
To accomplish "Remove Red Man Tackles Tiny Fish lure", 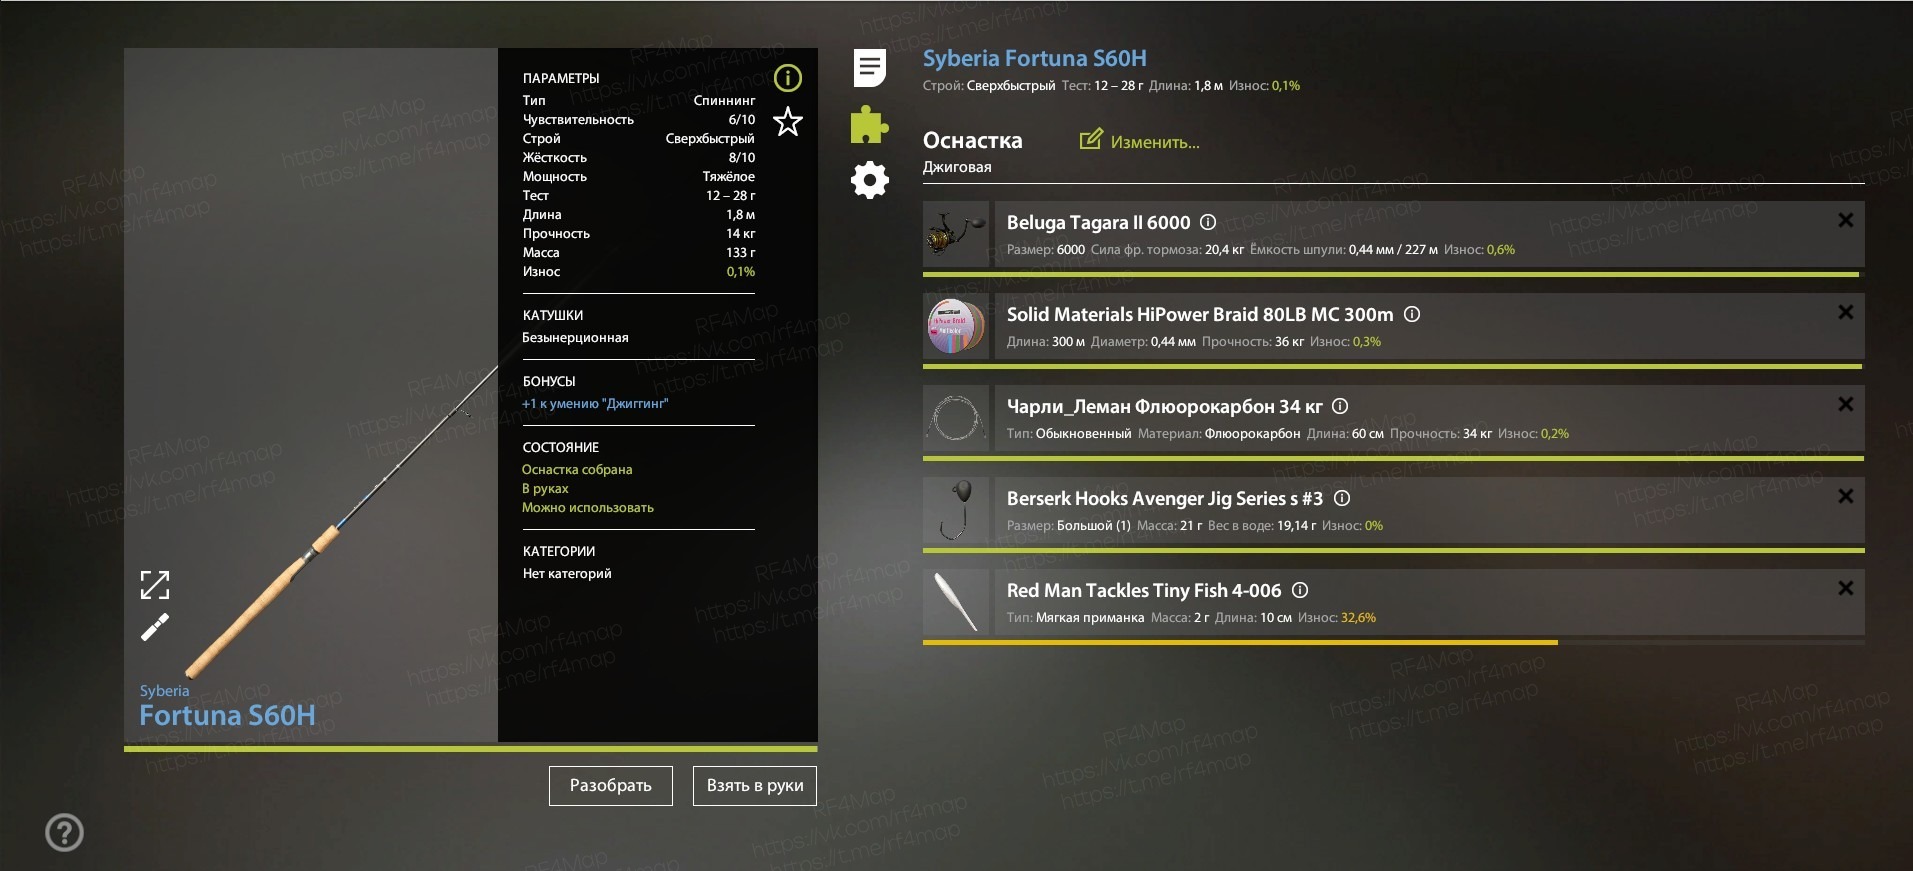I will click(x=1846, y=588).
